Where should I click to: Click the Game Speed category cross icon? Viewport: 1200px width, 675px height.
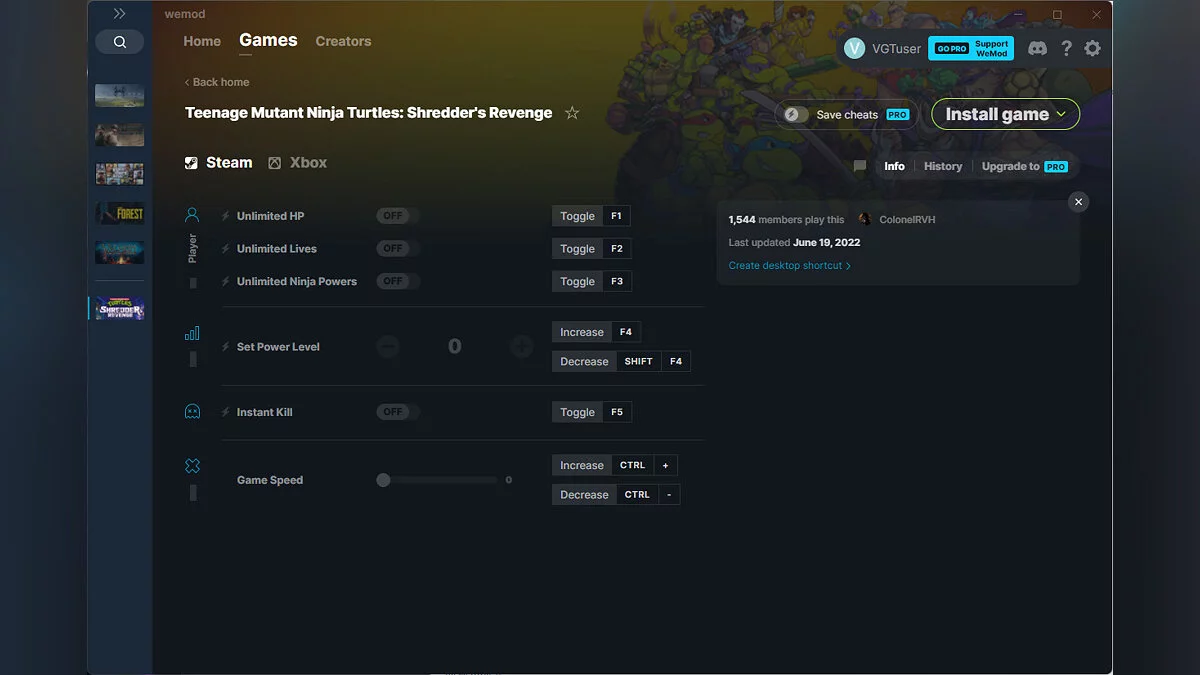(x=192, y=466)
